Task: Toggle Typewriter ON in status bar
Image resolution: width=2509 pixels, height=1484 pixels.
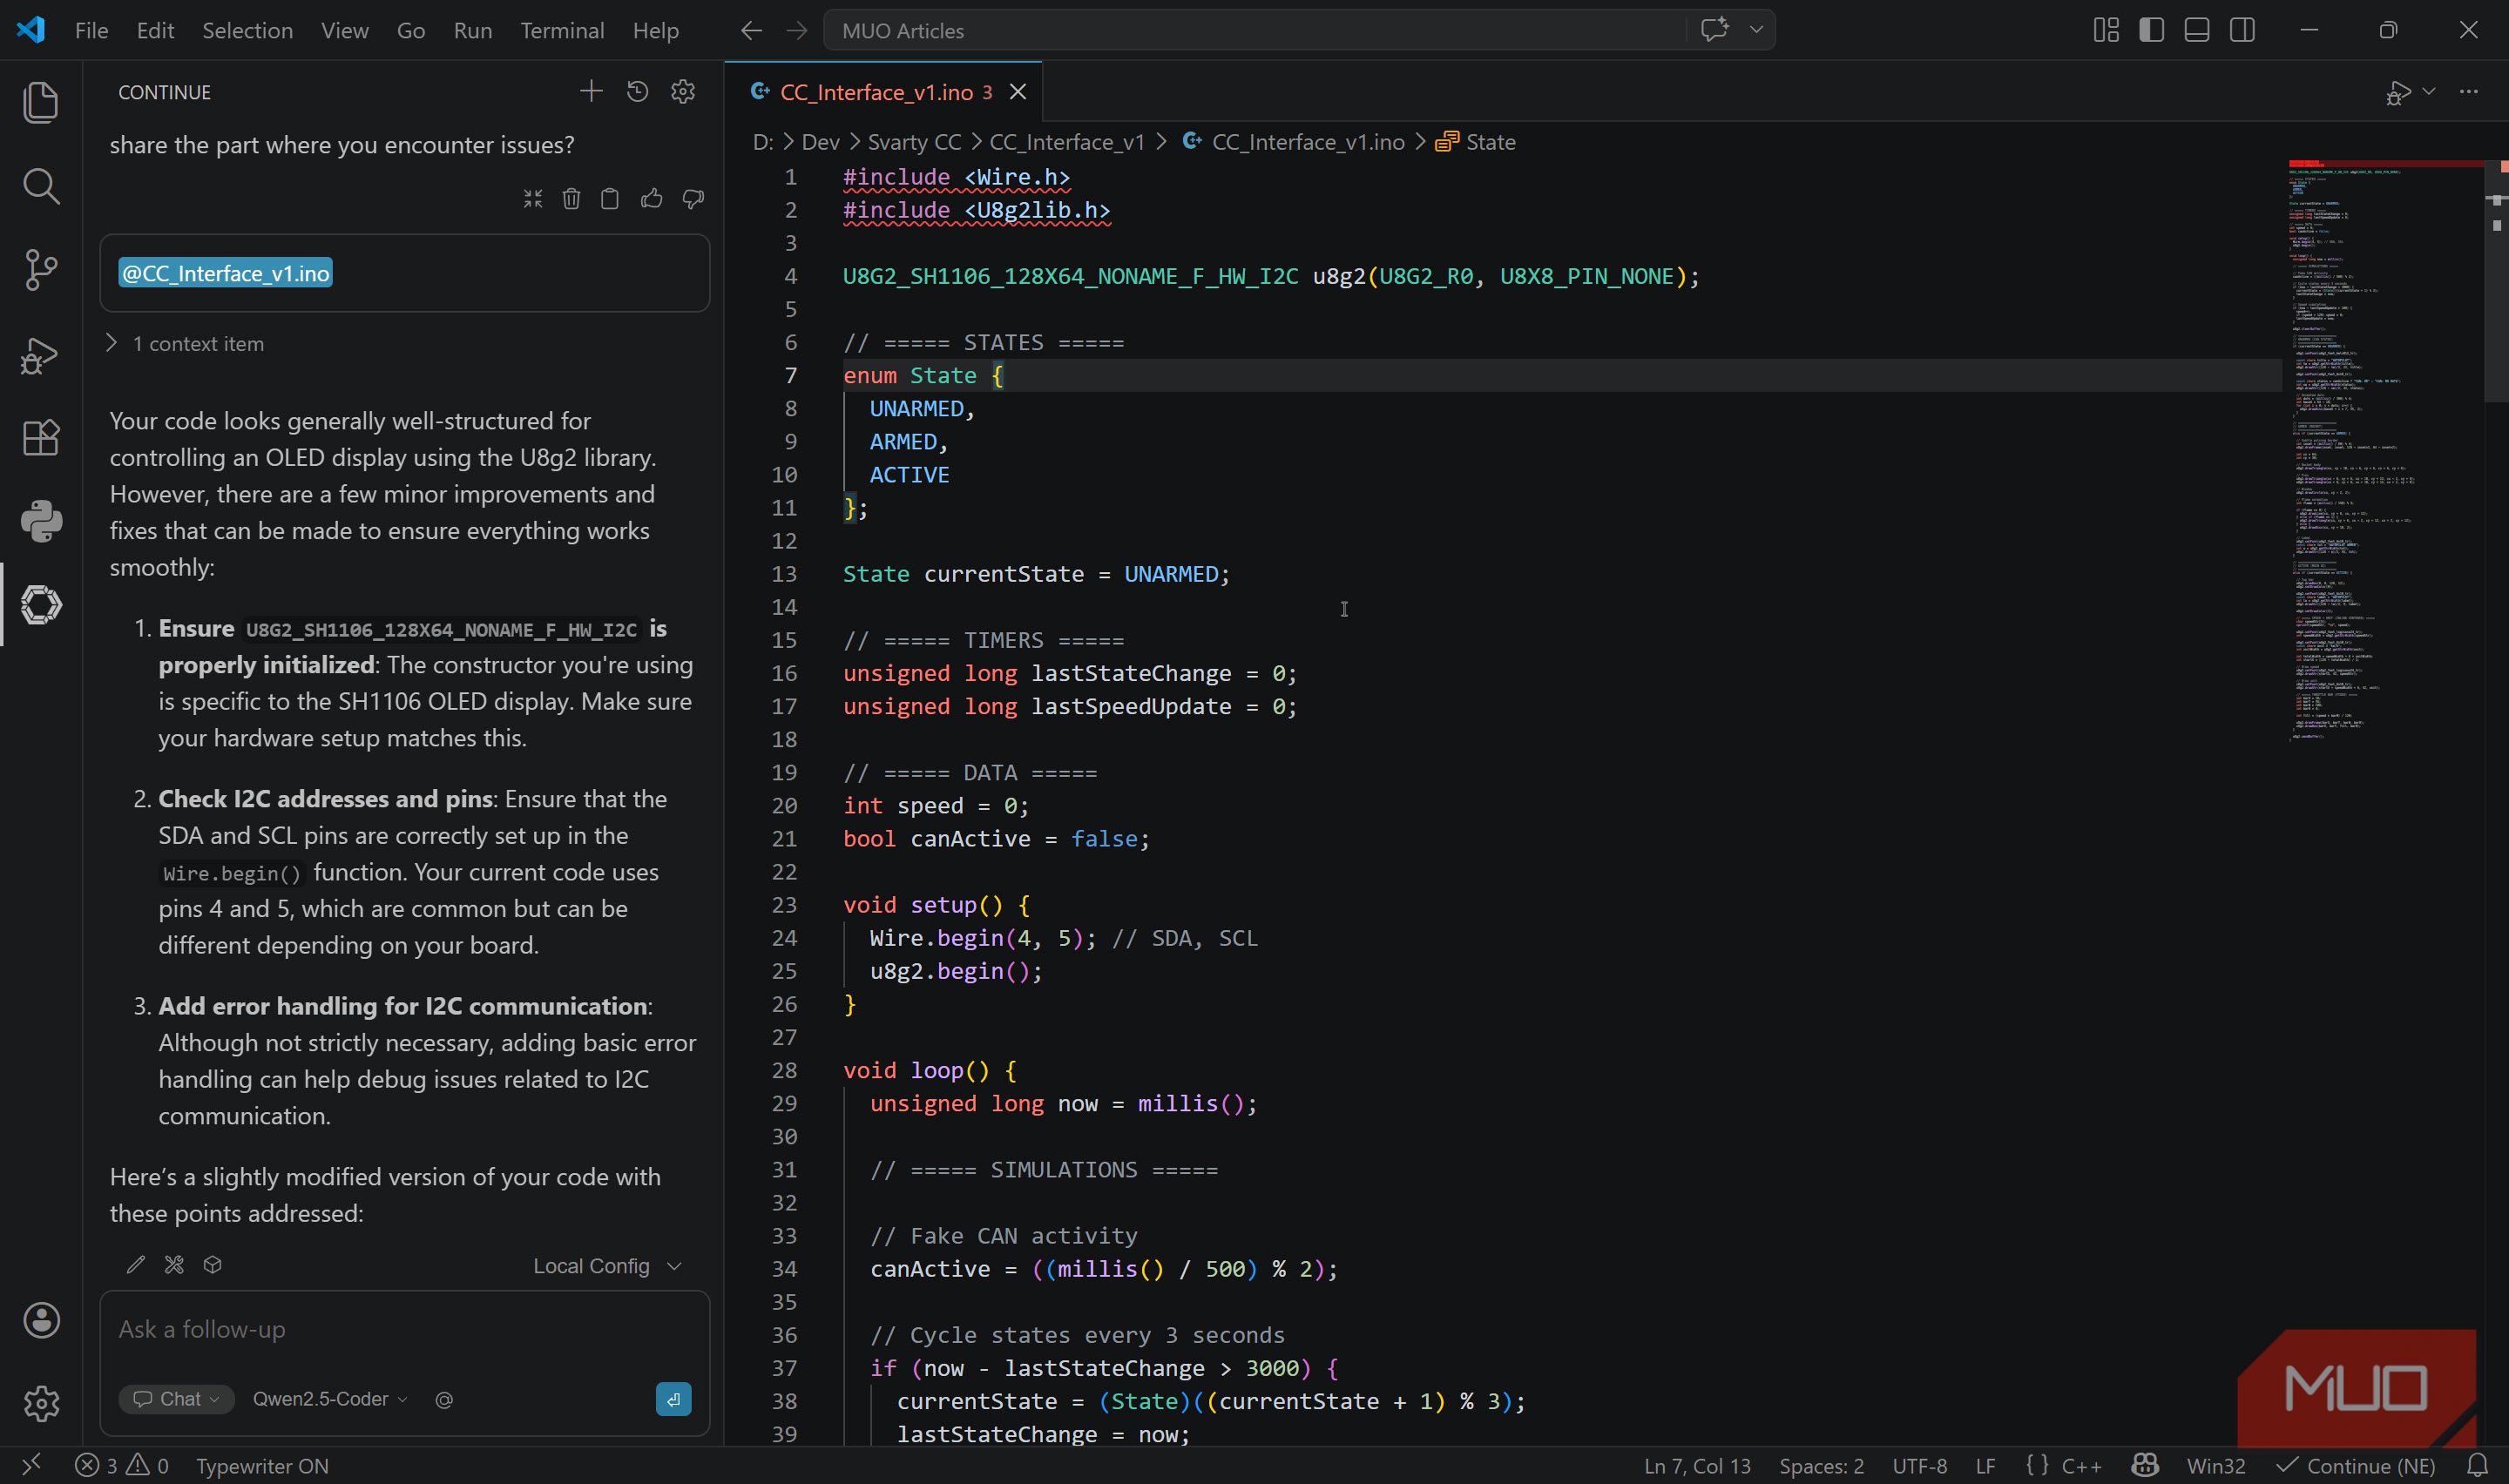Action: coord(262,1466)
